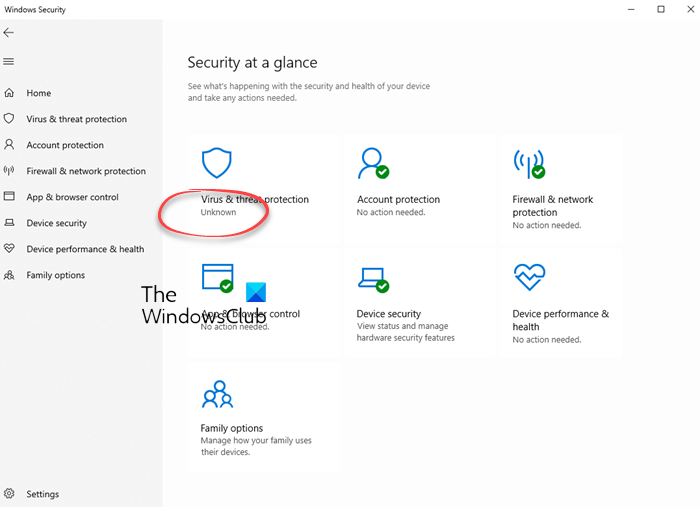This screenshot has height=507, width=700.
Task: Click the Virus & threat protection shield tile icon
Action: pos(216,163)
